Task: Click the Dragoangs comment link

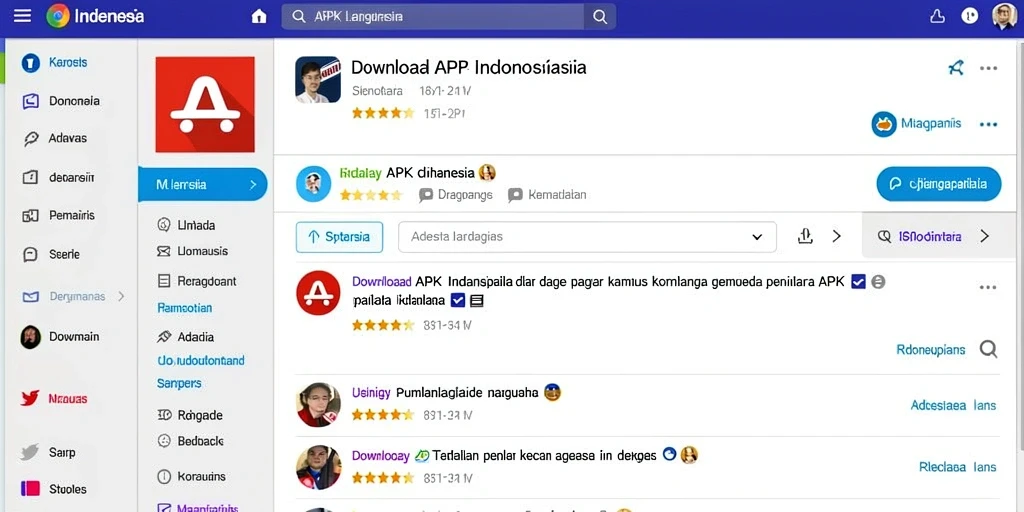Action: (456, 195)
